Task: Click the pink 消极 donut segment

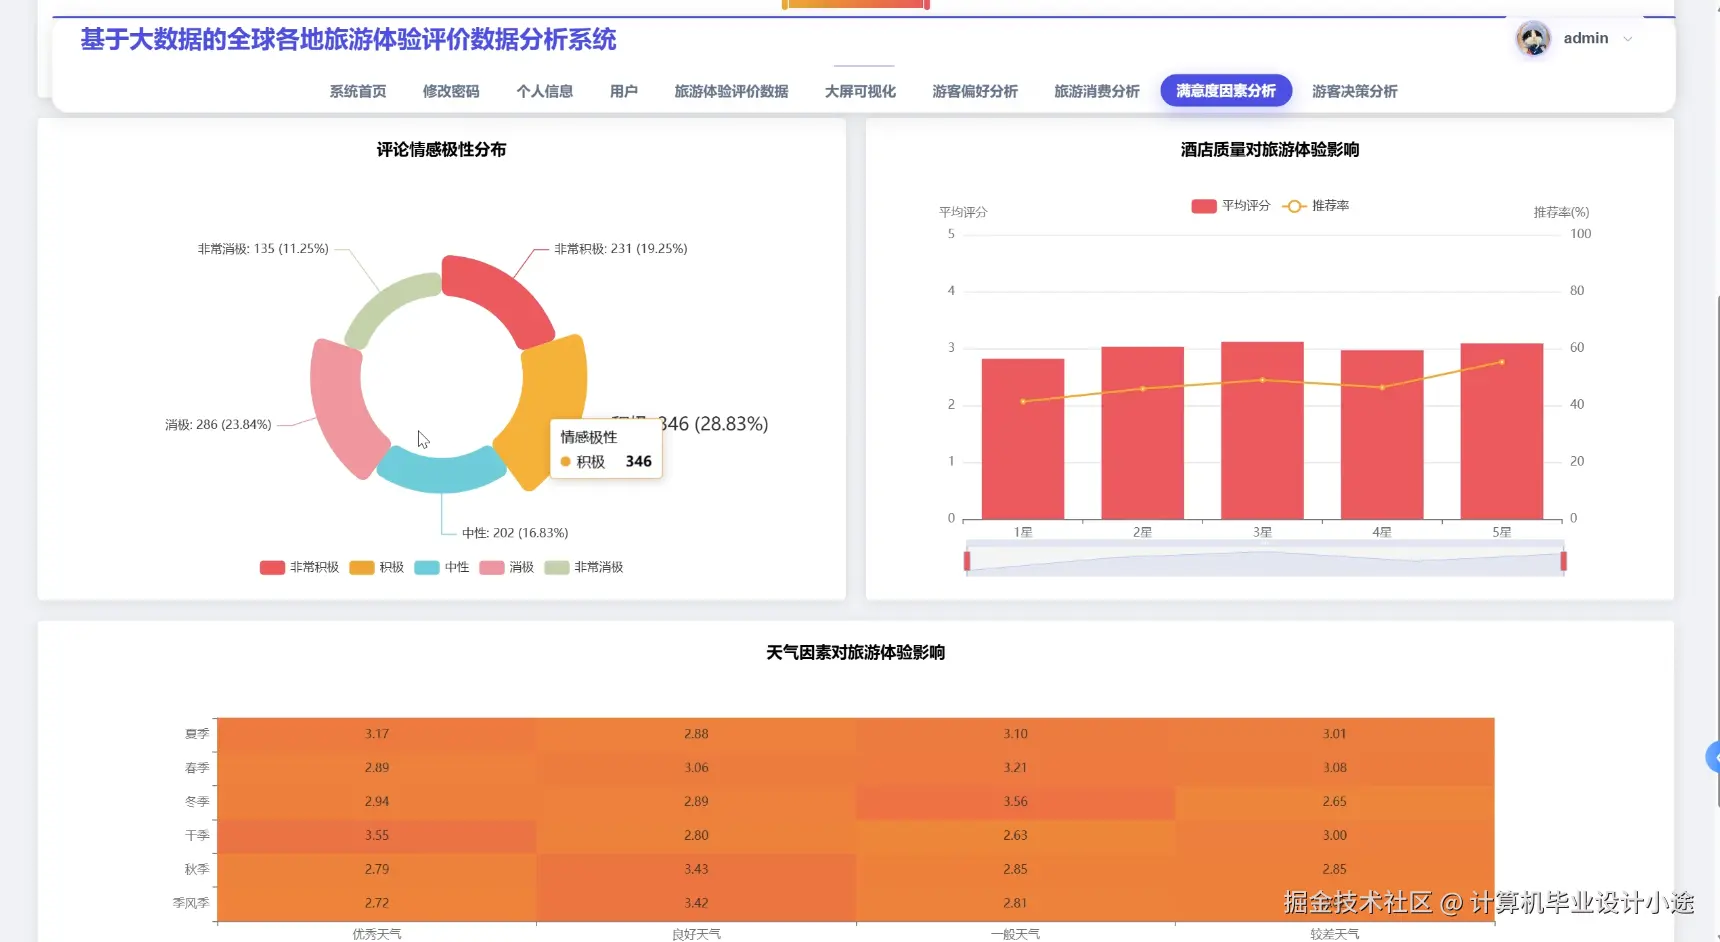Action: [340, 405]
